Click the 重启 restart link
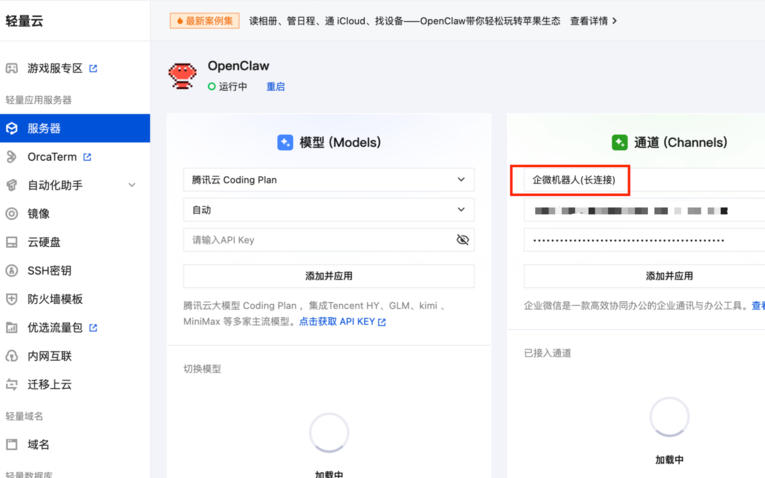This screenshot has height=478, width=765. click(275, 87)
